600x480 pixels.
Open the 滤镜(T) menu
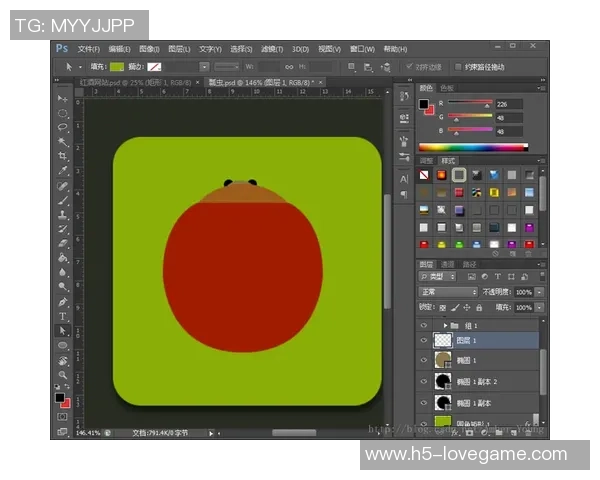point(271,48)
